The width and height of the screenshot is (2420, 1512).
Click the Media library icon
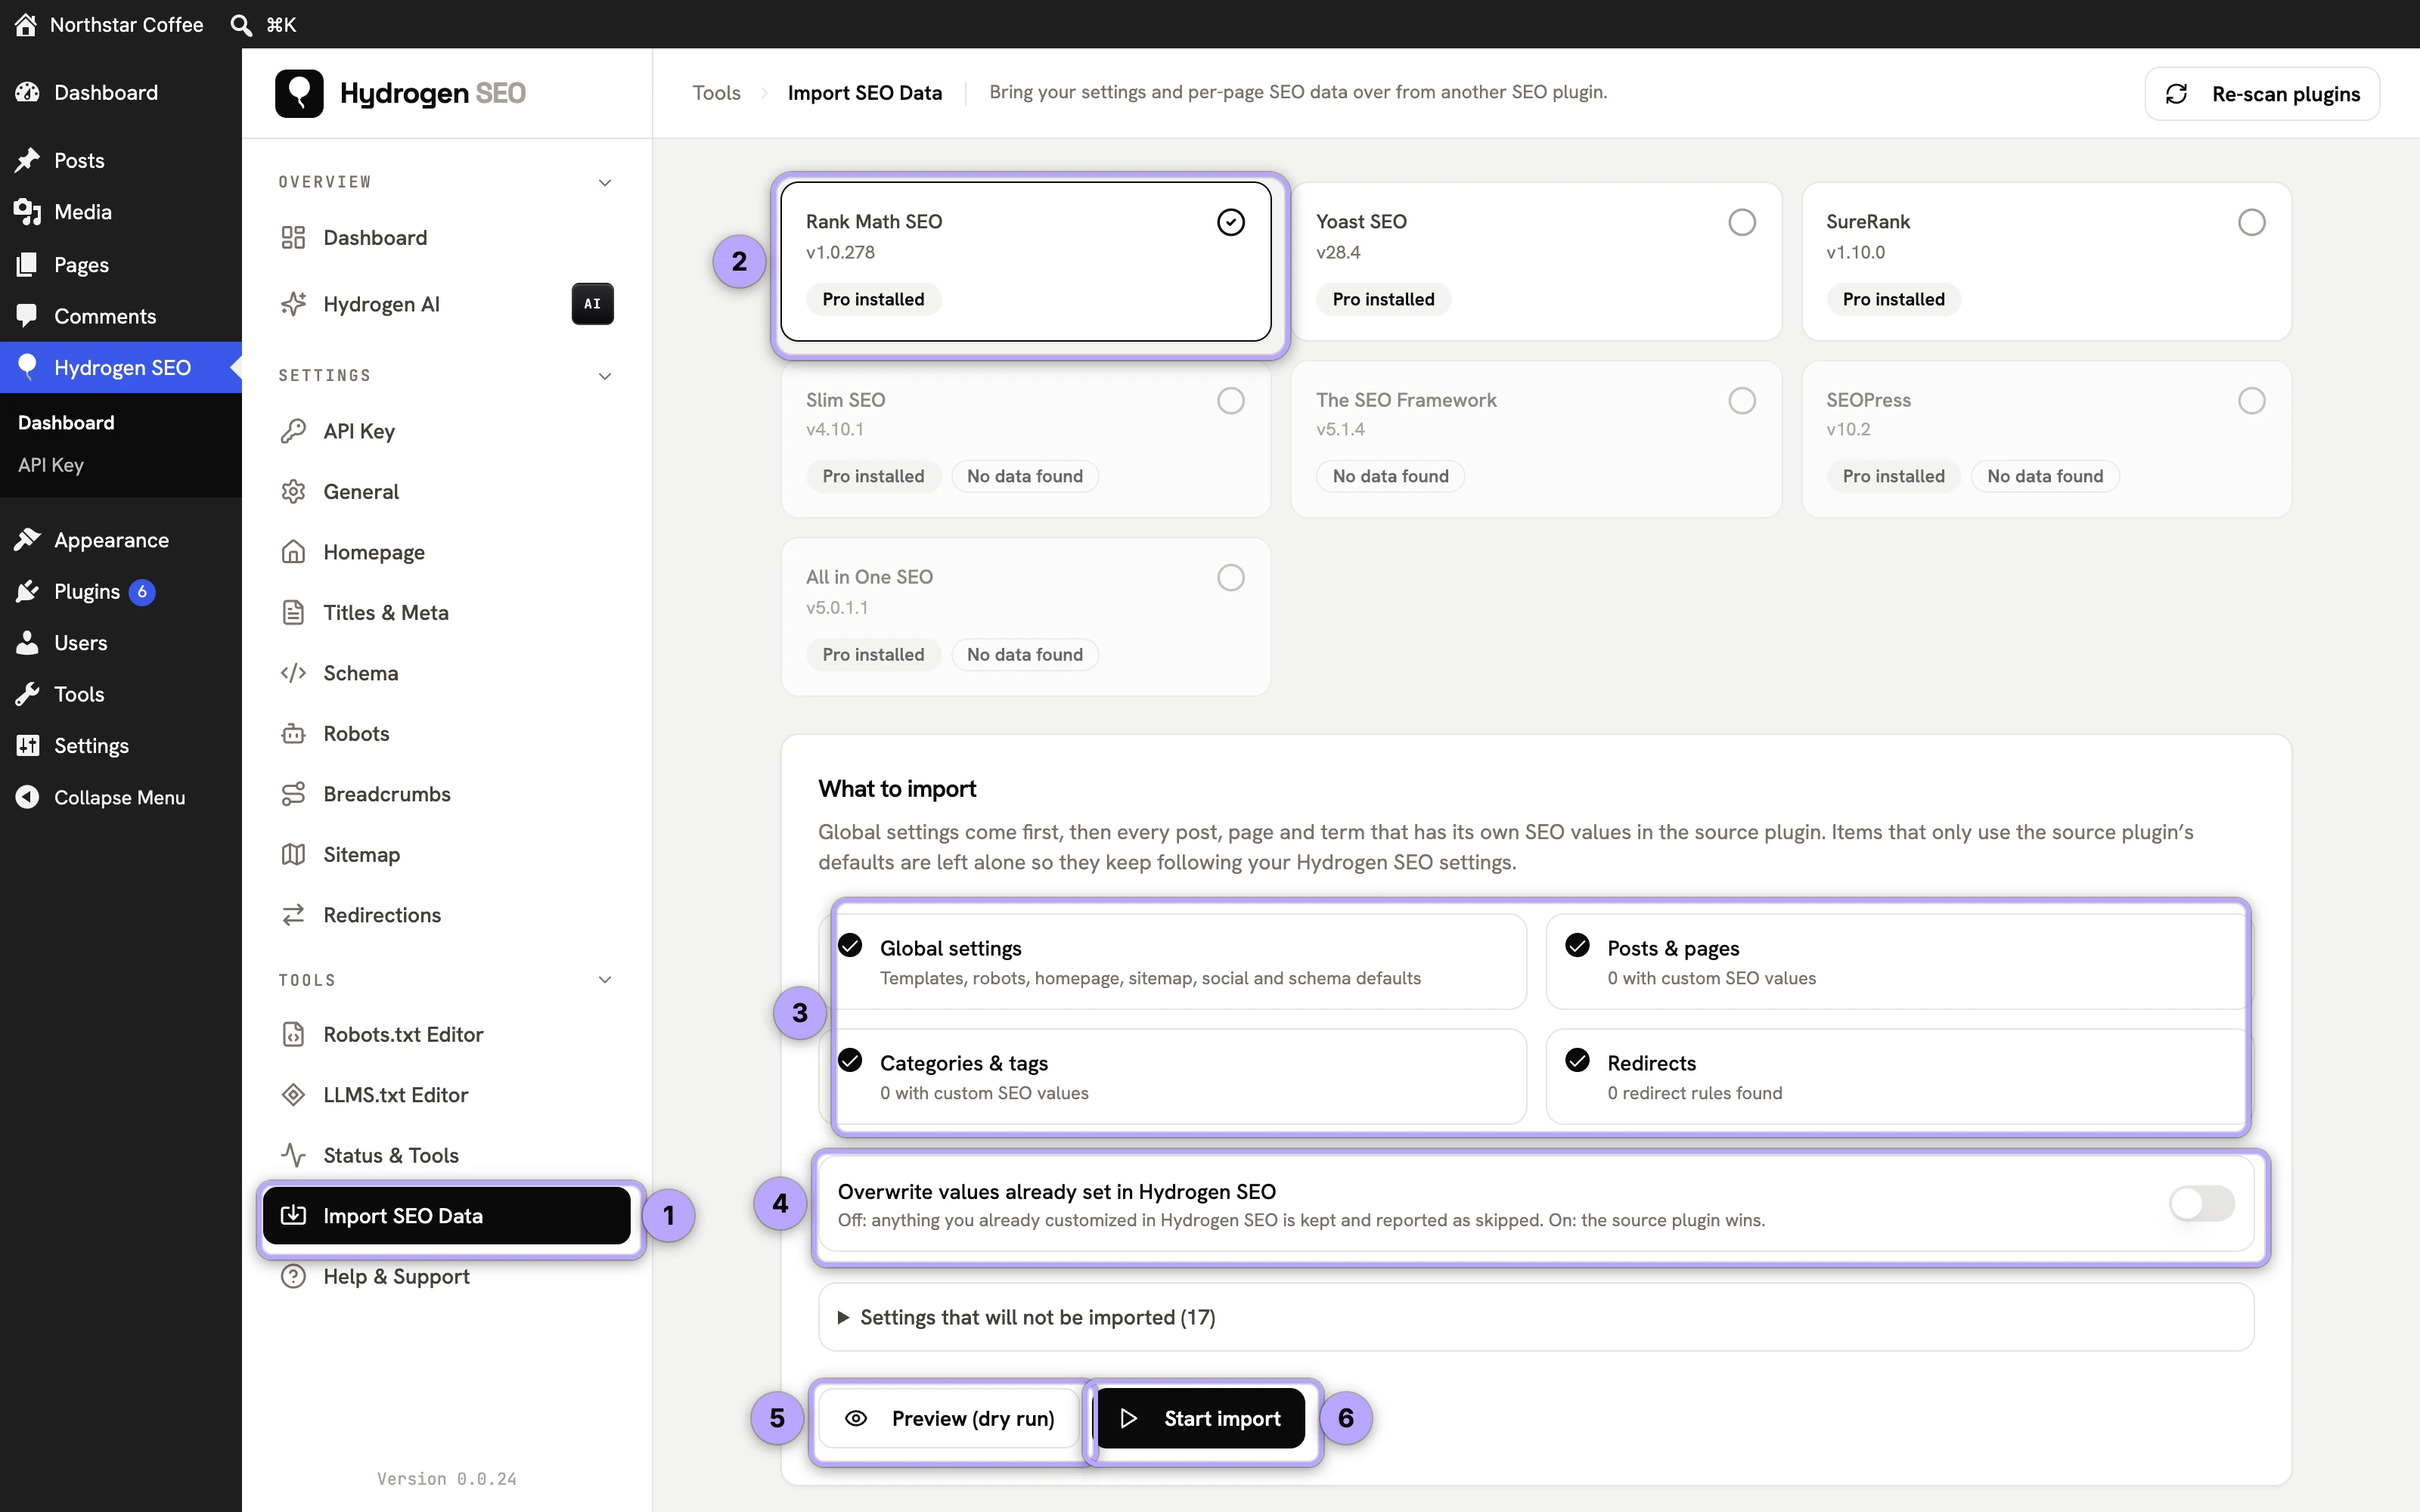click(27, 212)
